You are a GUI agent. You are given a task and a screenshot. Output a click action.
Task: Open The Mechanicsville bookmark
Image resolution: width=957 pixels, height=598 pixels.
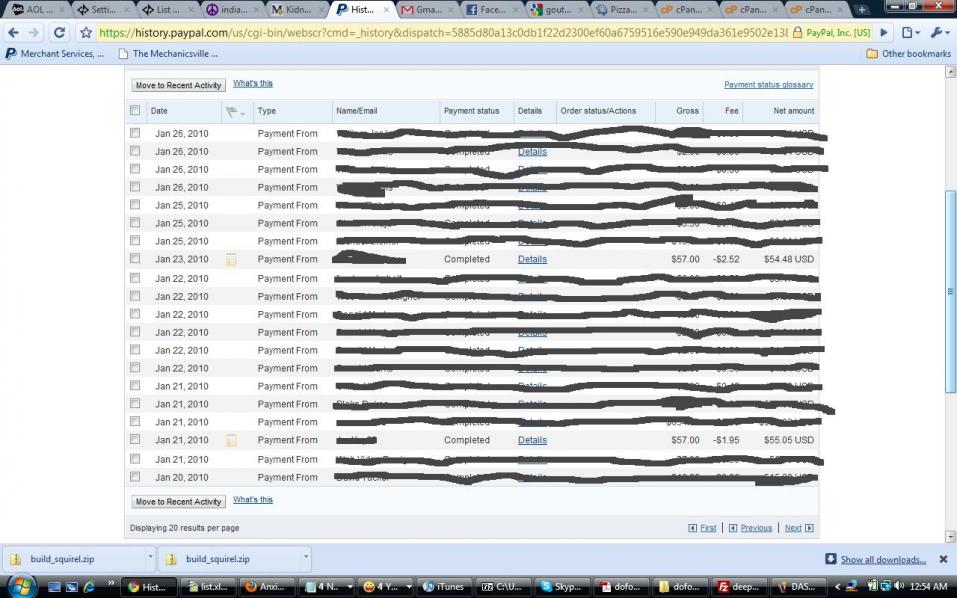(x=168, y=54)
